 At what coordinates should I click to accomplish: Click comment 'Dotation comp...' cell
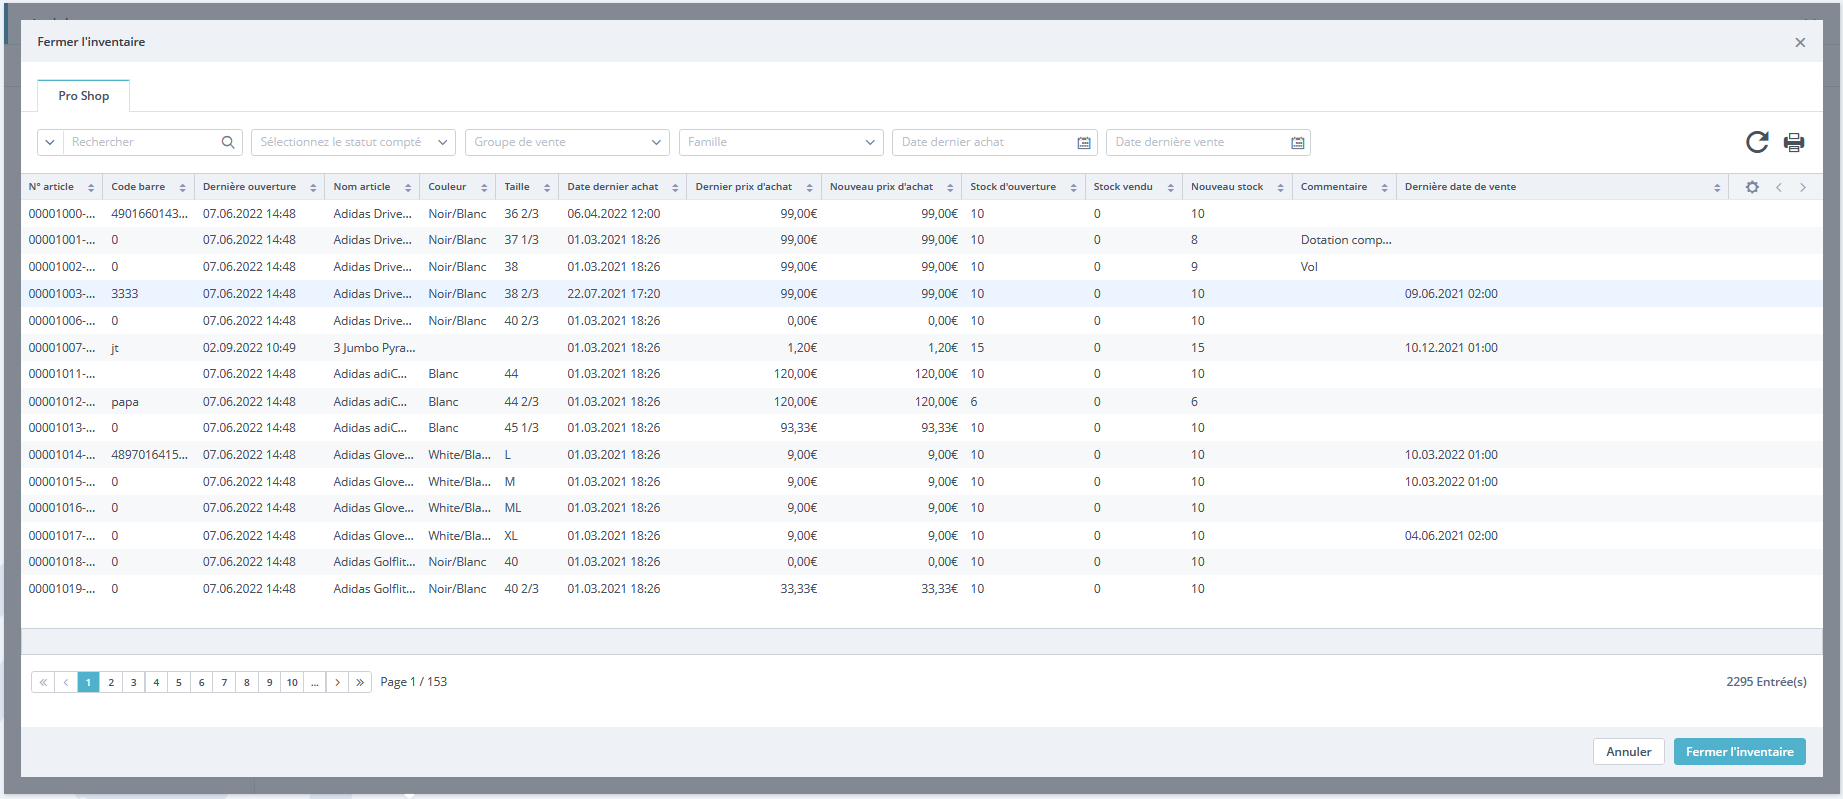[1345, 240]
